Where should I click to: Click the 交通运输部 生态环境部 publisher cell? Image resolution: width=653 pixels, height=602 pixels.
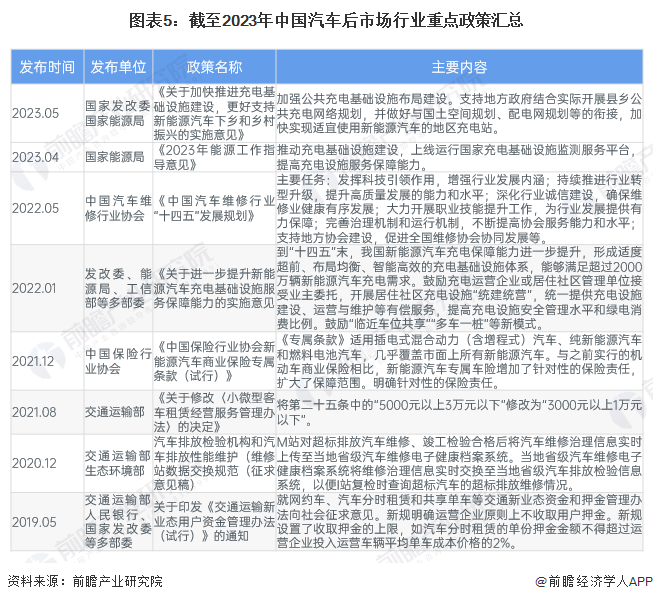pyautogui.click(x=118, y=463)
